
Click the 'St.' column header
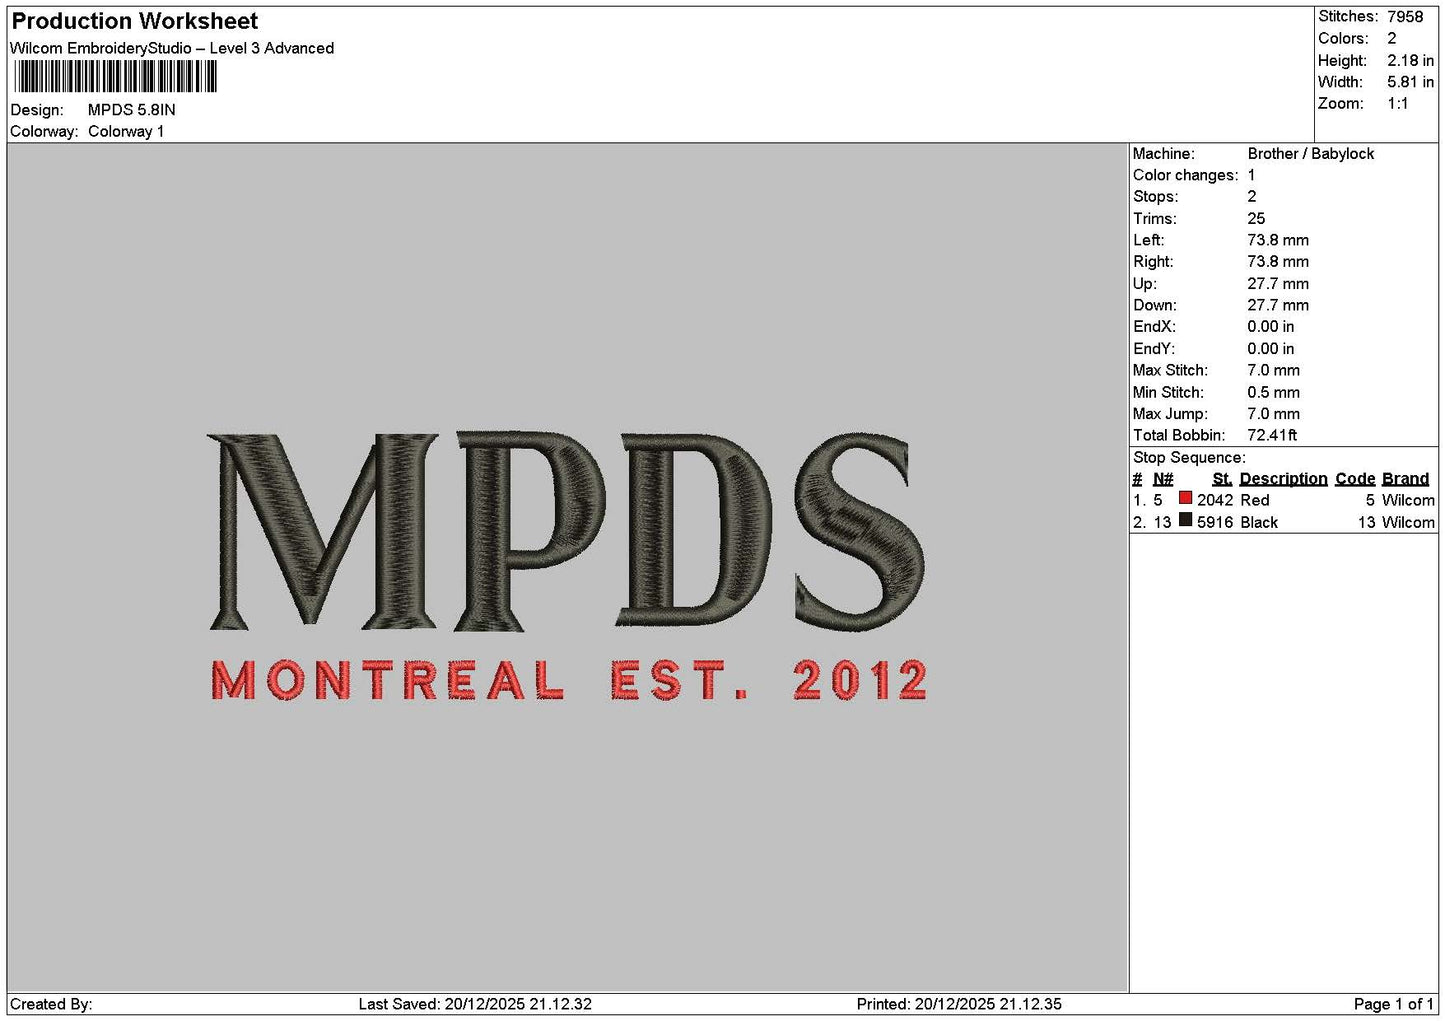point(1222,479)
